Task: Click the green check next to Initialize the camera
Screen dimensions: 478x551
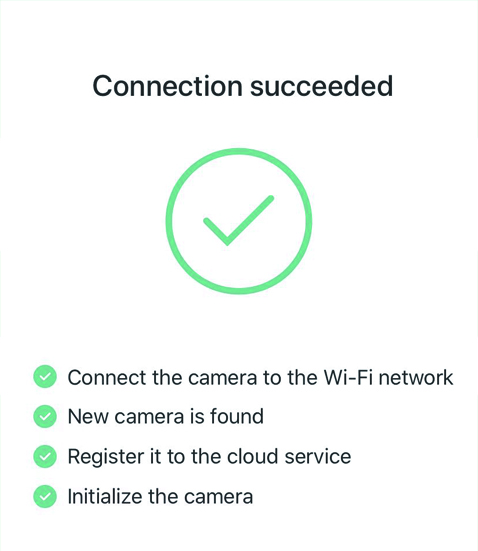Action: pyautogui.click(x=45, y=496)
